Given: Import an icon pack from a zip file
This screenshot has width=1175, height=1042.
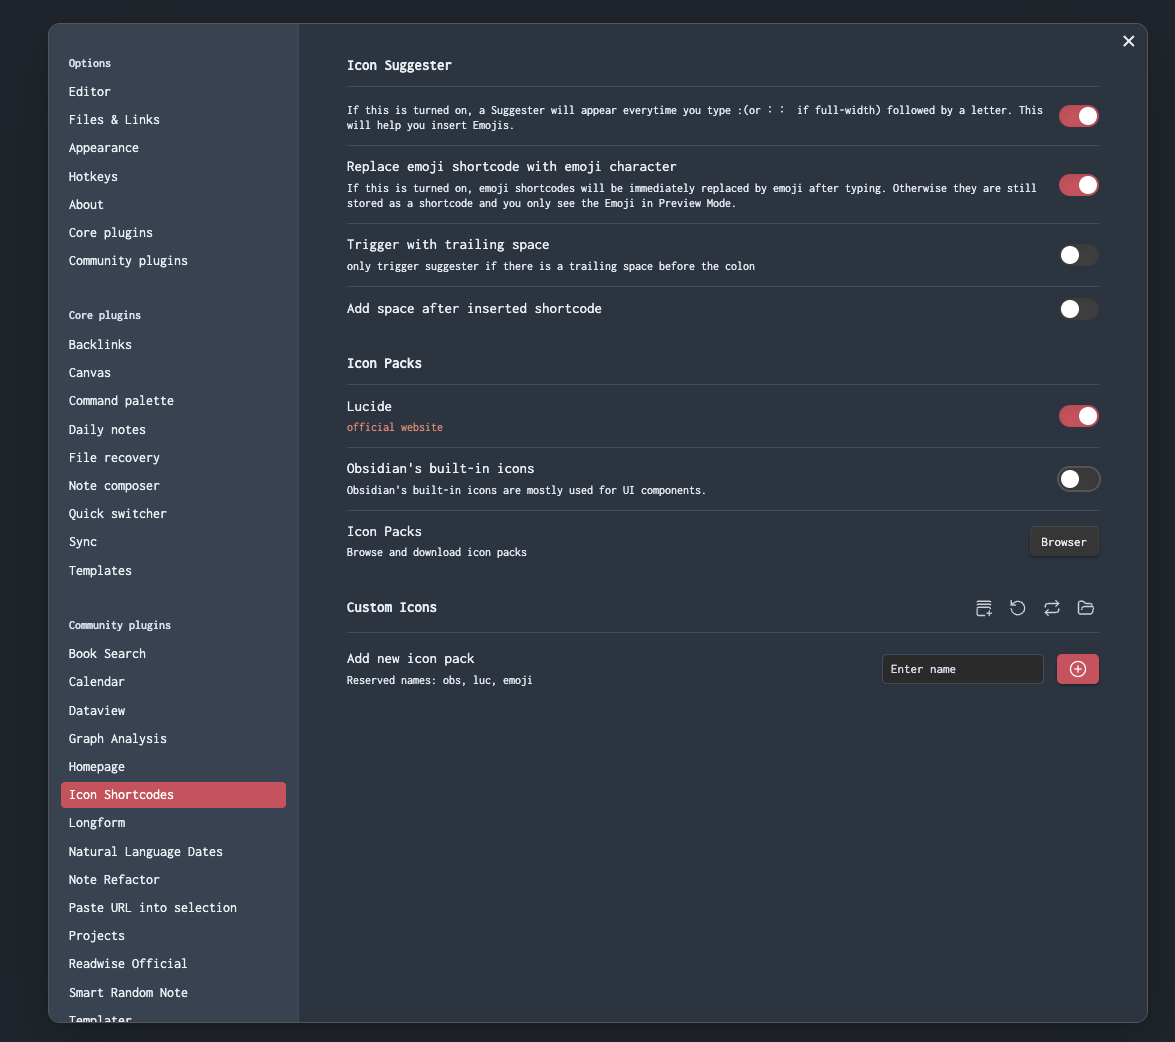Looking at the screenshot, I should pos(983,607).
